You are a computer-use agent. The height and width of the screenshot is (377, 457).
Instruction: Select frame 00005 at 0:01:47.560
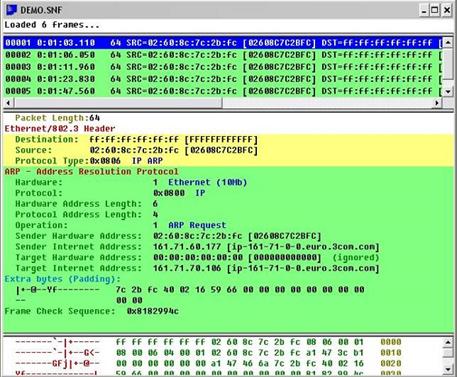click(x=223, y=91)
